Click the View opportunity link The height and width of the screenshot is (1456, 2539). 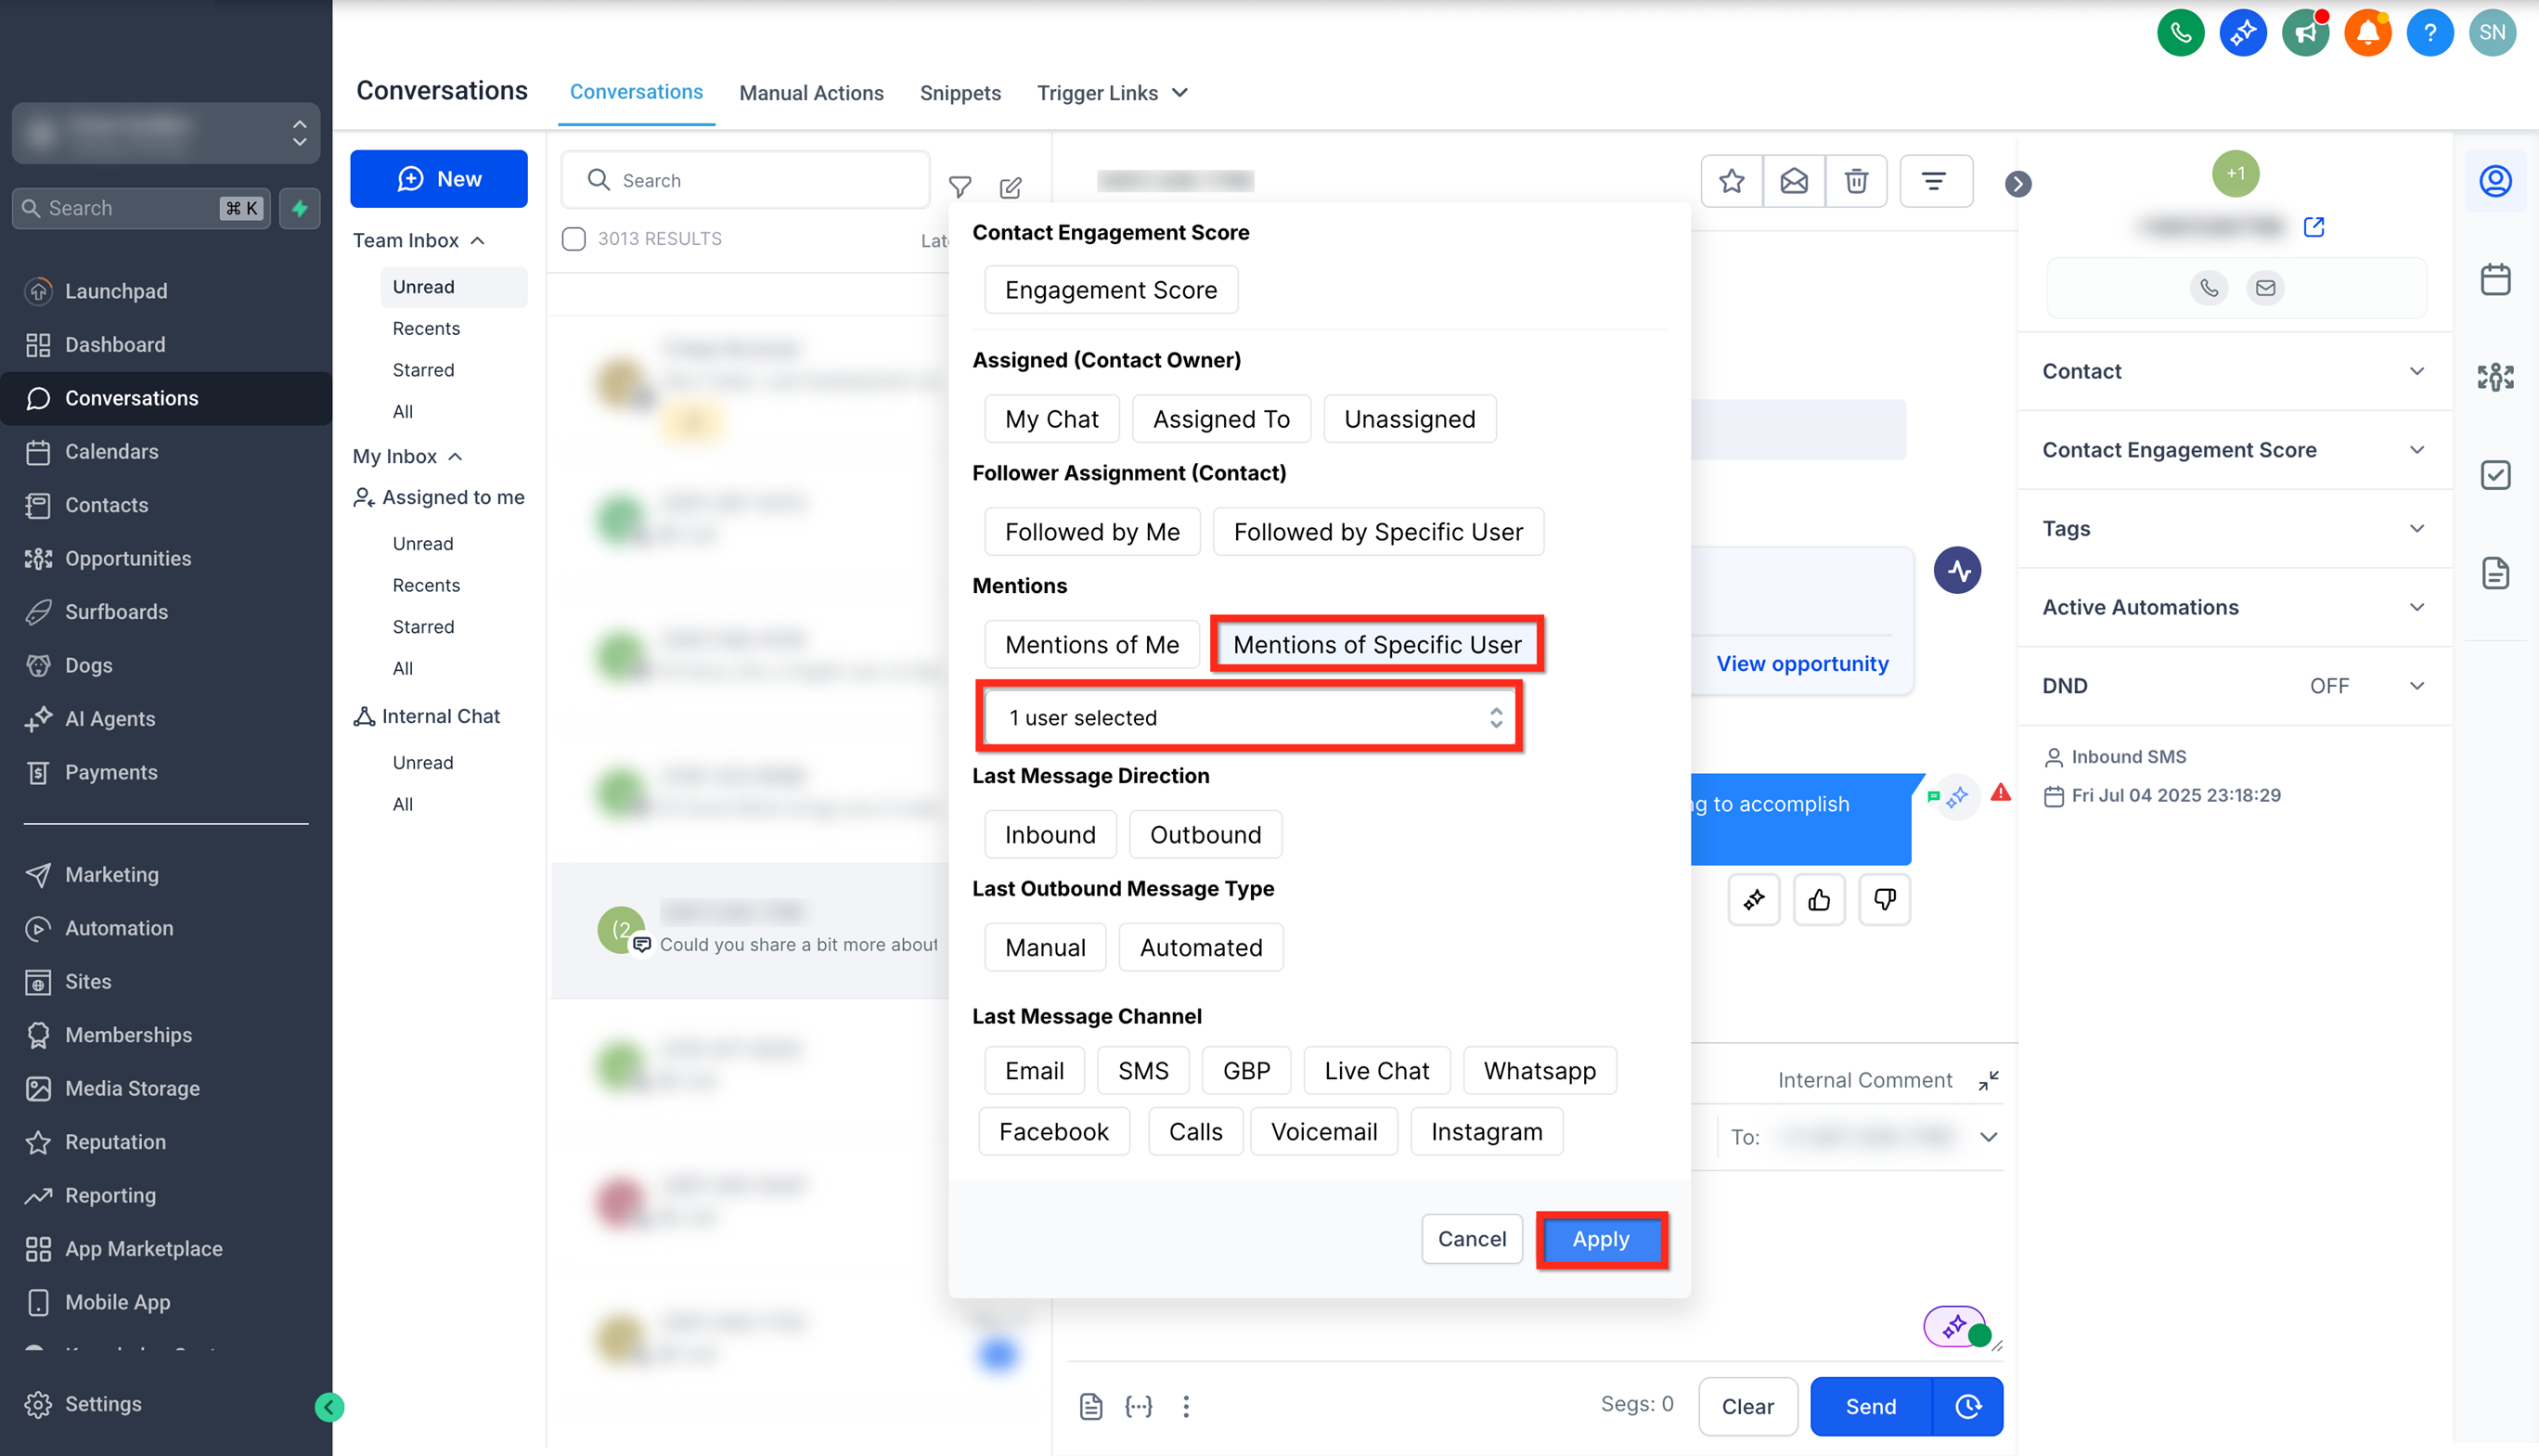(1802, 664)
